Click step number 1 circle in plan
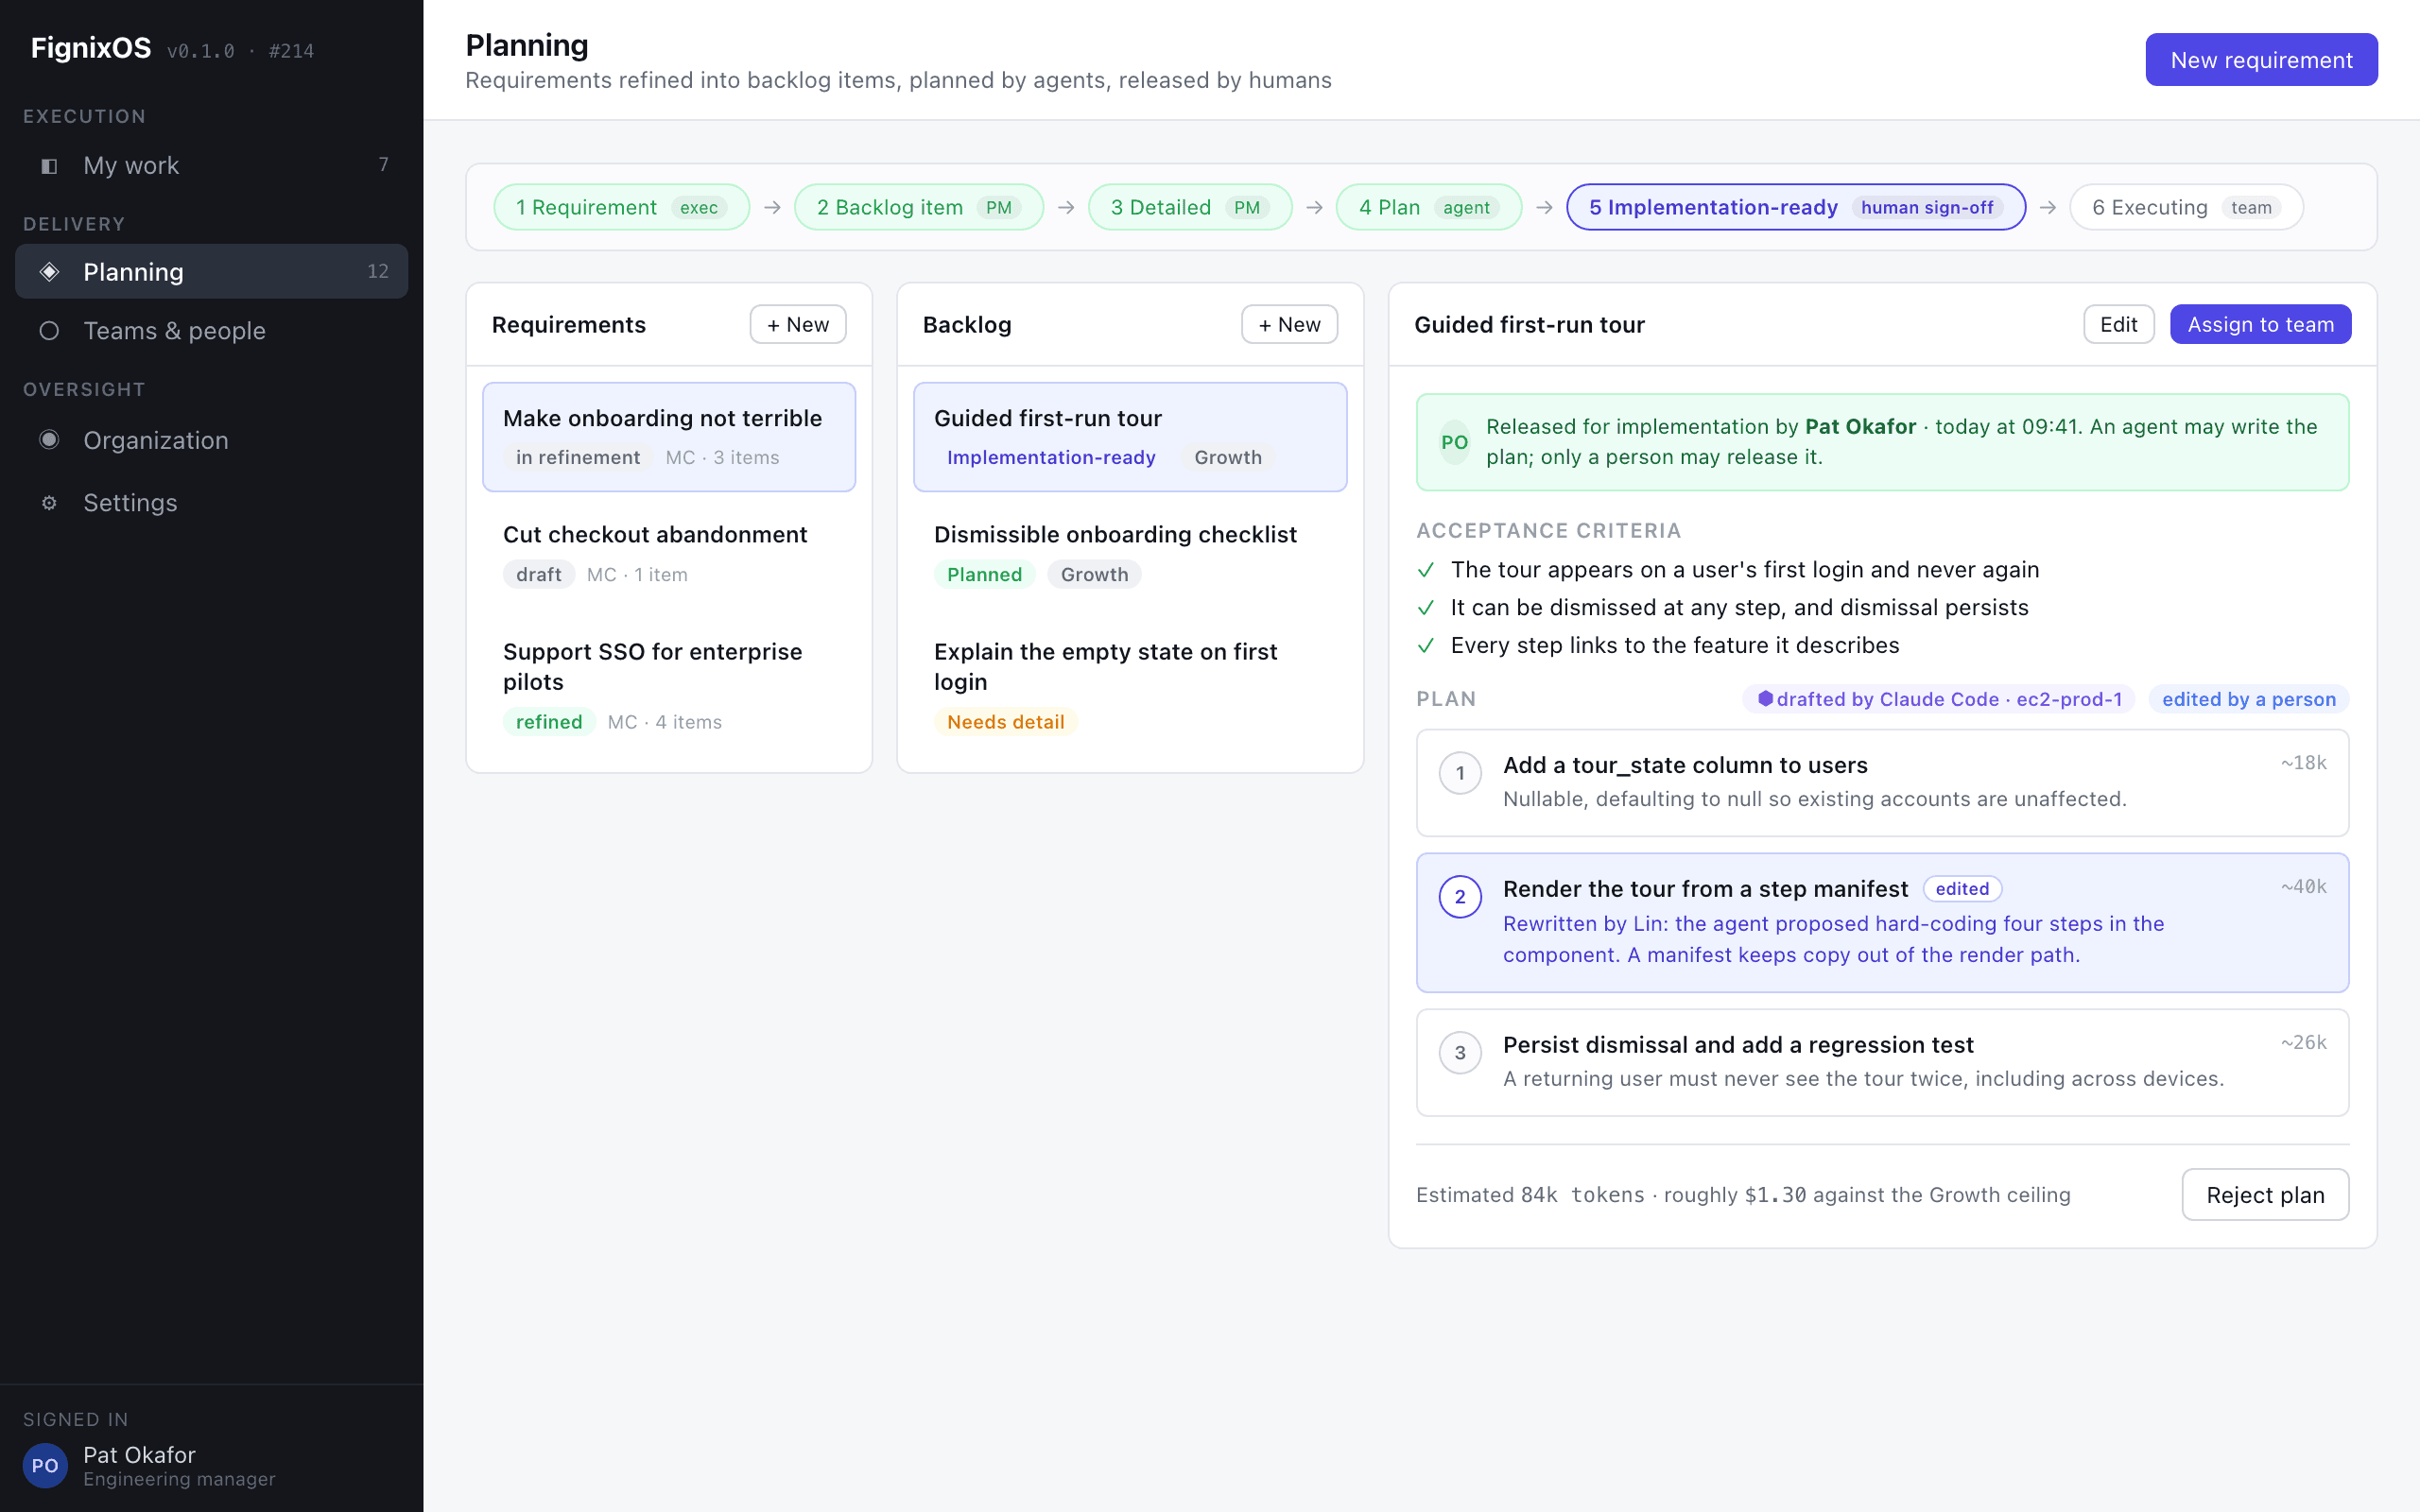 coord(1460,773)
